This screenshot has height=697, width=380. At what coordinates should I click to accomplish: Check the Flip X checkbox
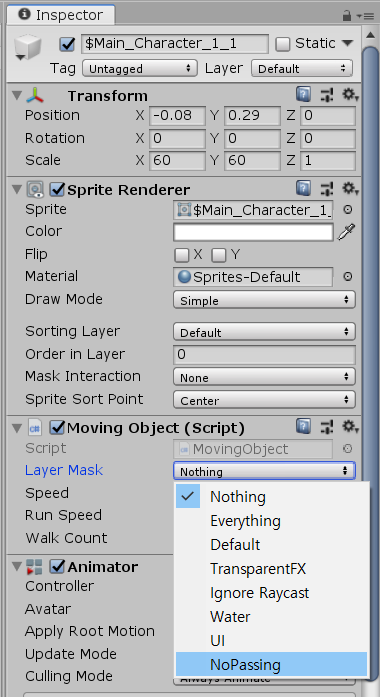coord(181,255)
